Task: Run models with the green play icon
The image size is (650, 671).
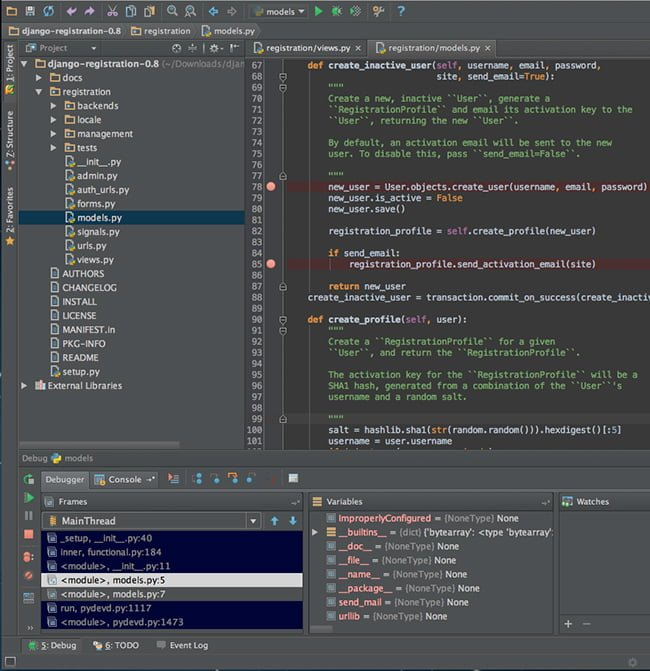Action: tap(318, 12)
